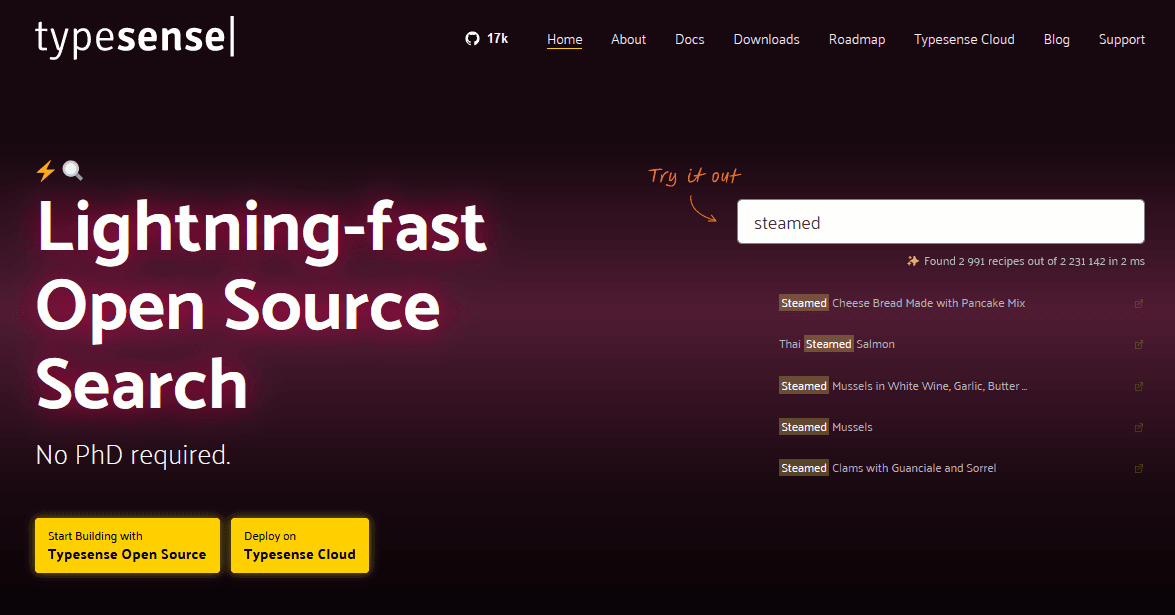Open Typesense Cloud in navigation

tap(964, 39)
